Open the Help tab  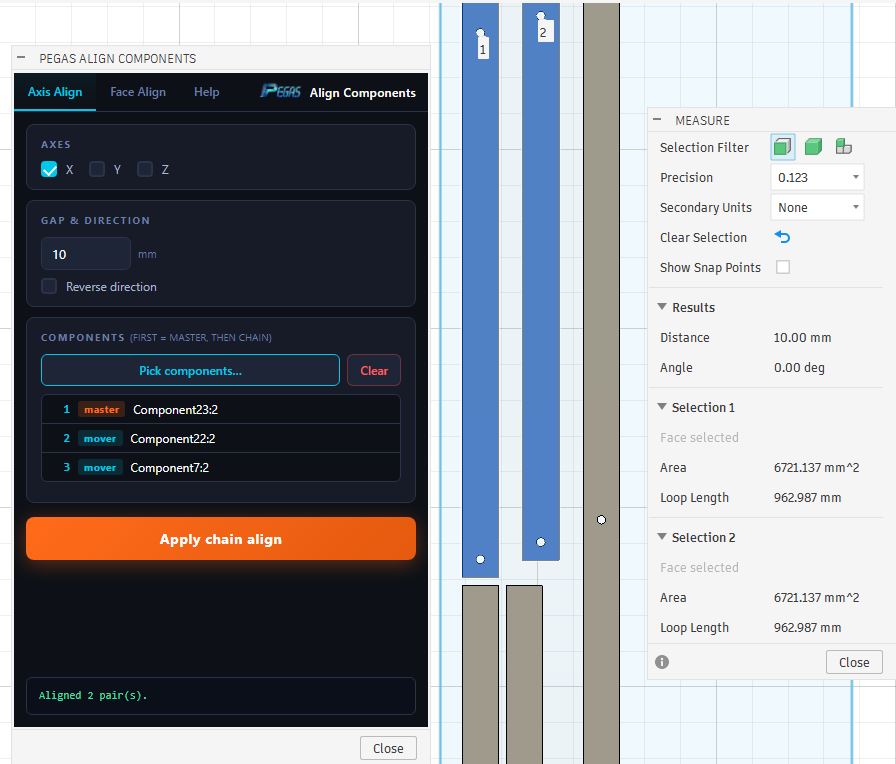(x=206, y=91)
